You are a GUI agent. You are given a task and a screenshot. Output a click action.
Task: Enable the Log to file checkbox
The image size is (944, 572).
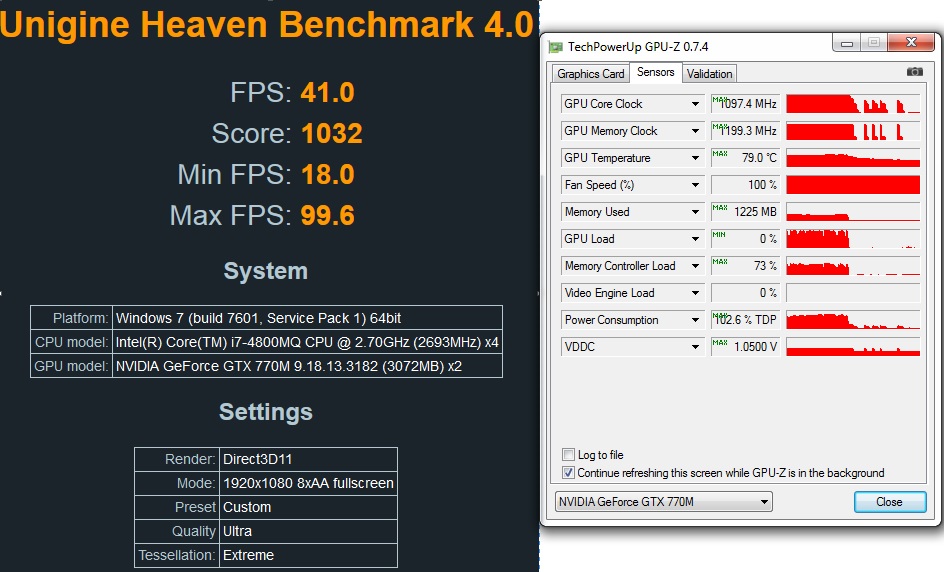tap(568, 455)
